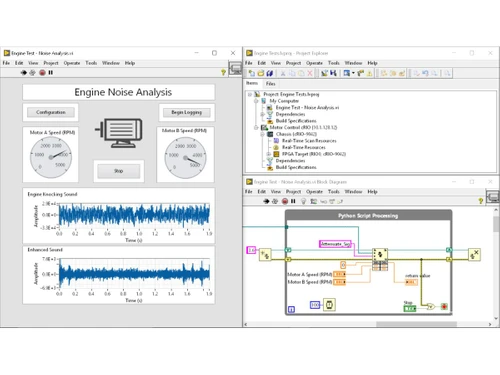
Task: Click the Cut scissors icon in Project Explorer toolbar
Action: click(x=283, y=73)
